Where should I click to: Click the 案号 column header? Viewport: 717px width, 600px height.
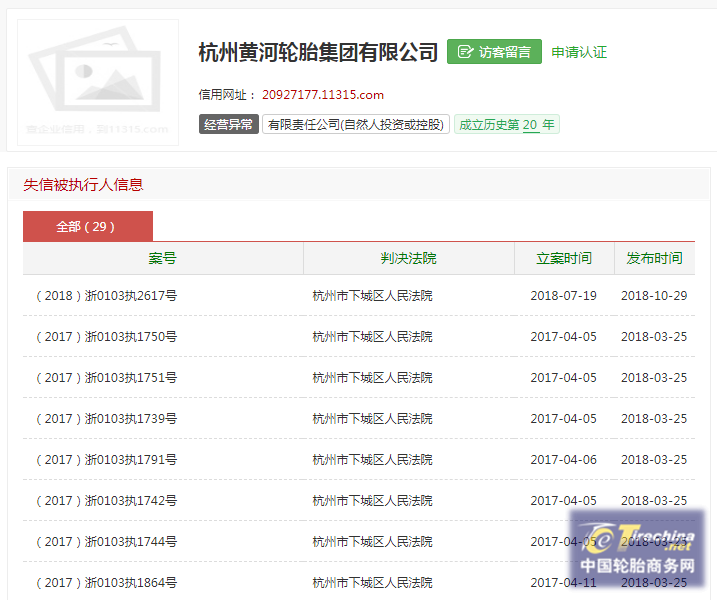point(163,258)
